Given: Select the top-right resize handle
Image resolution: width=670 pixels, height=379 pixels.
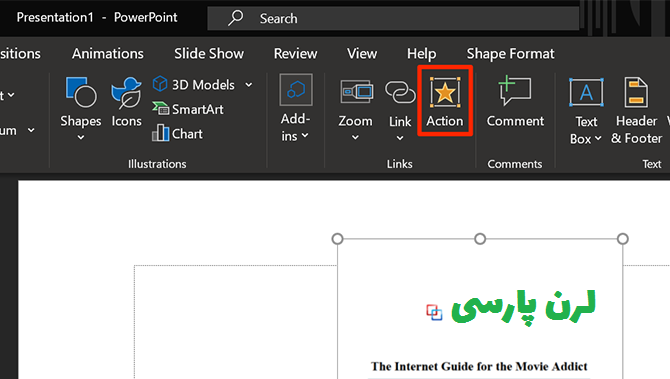Looking at the screenshot, I should [x=623, y=239].
